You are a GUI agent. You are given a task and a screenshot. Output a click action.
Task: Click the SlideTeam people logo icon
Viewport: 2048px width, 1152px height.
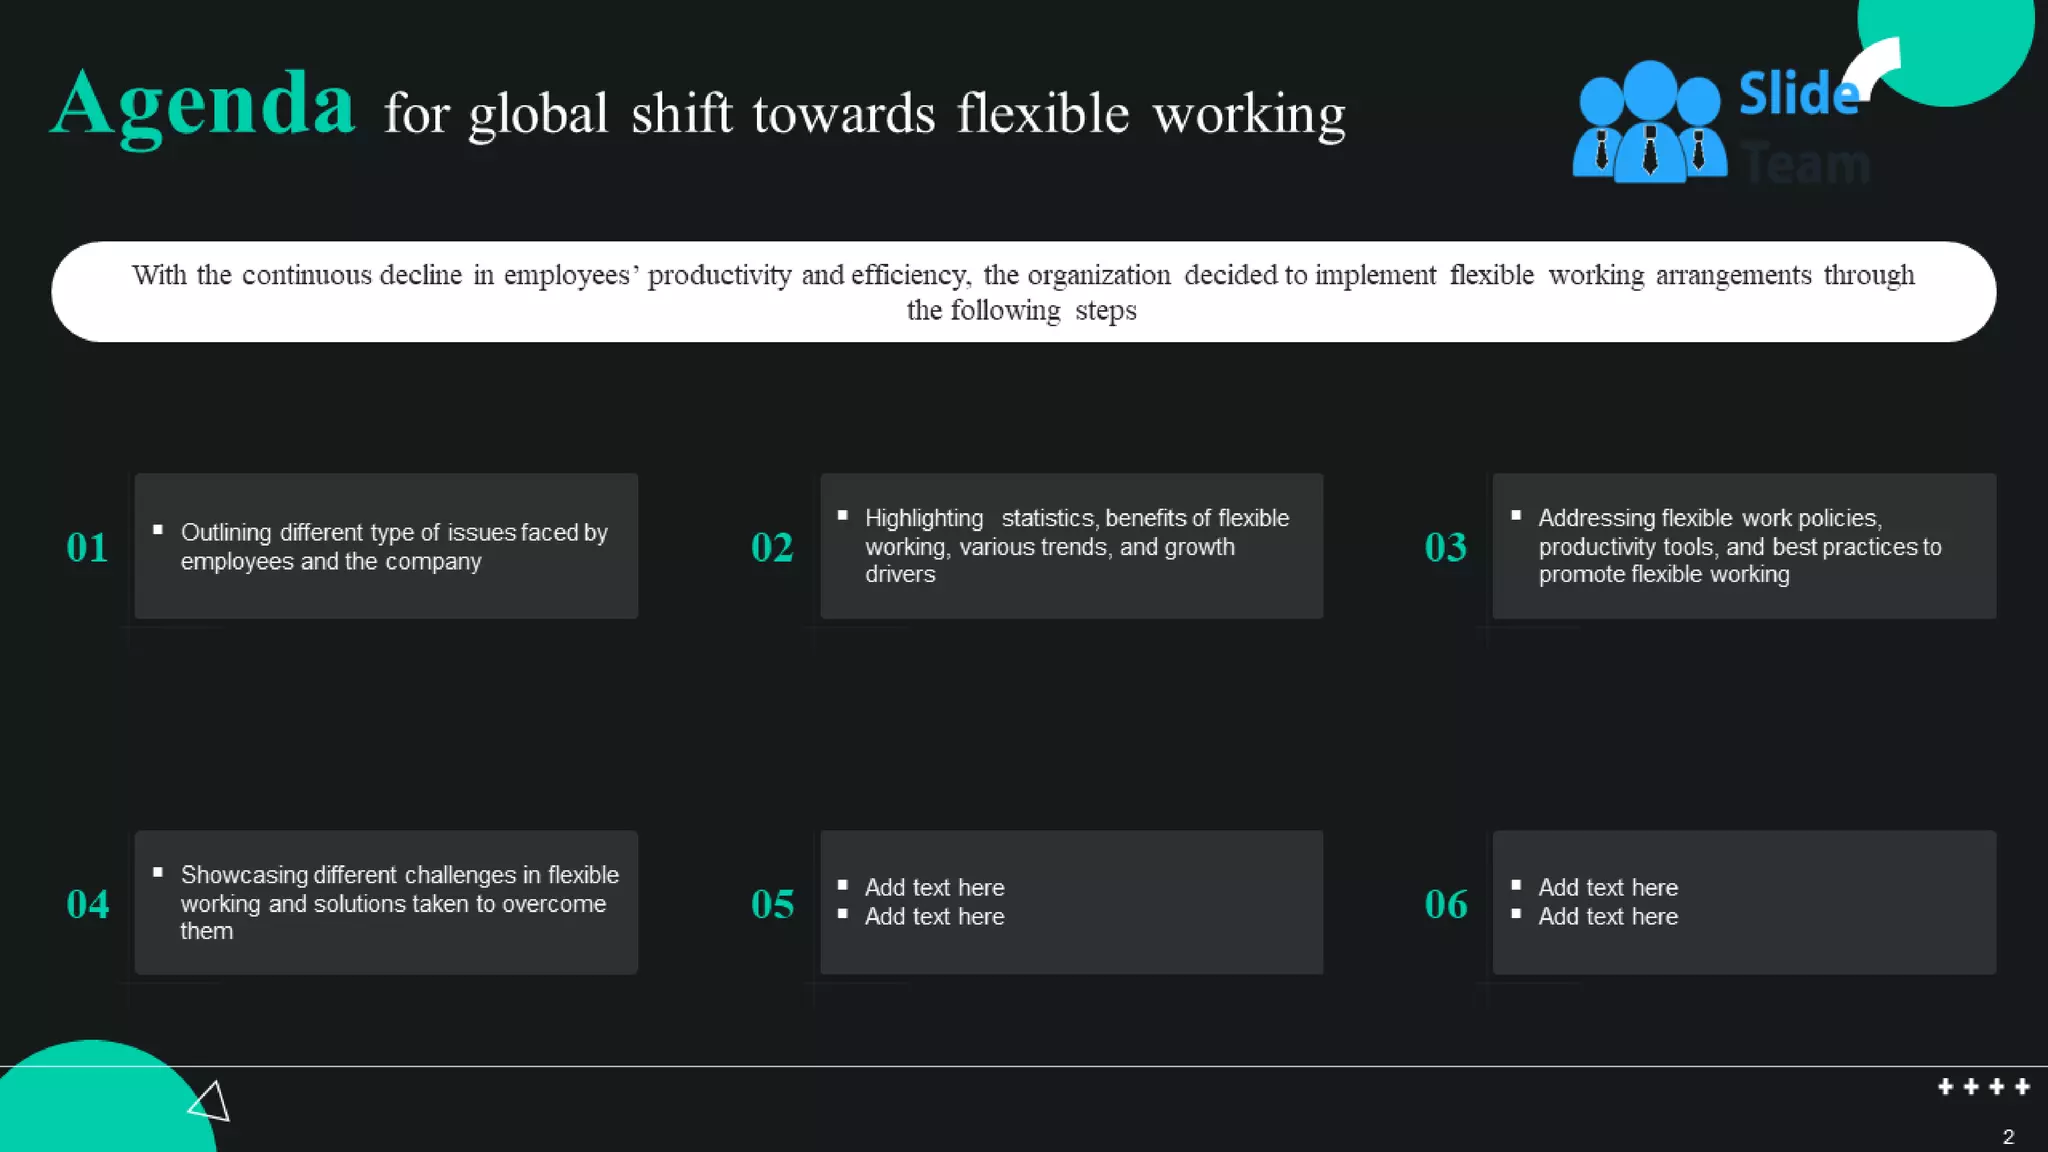[x=1649, y=122]
